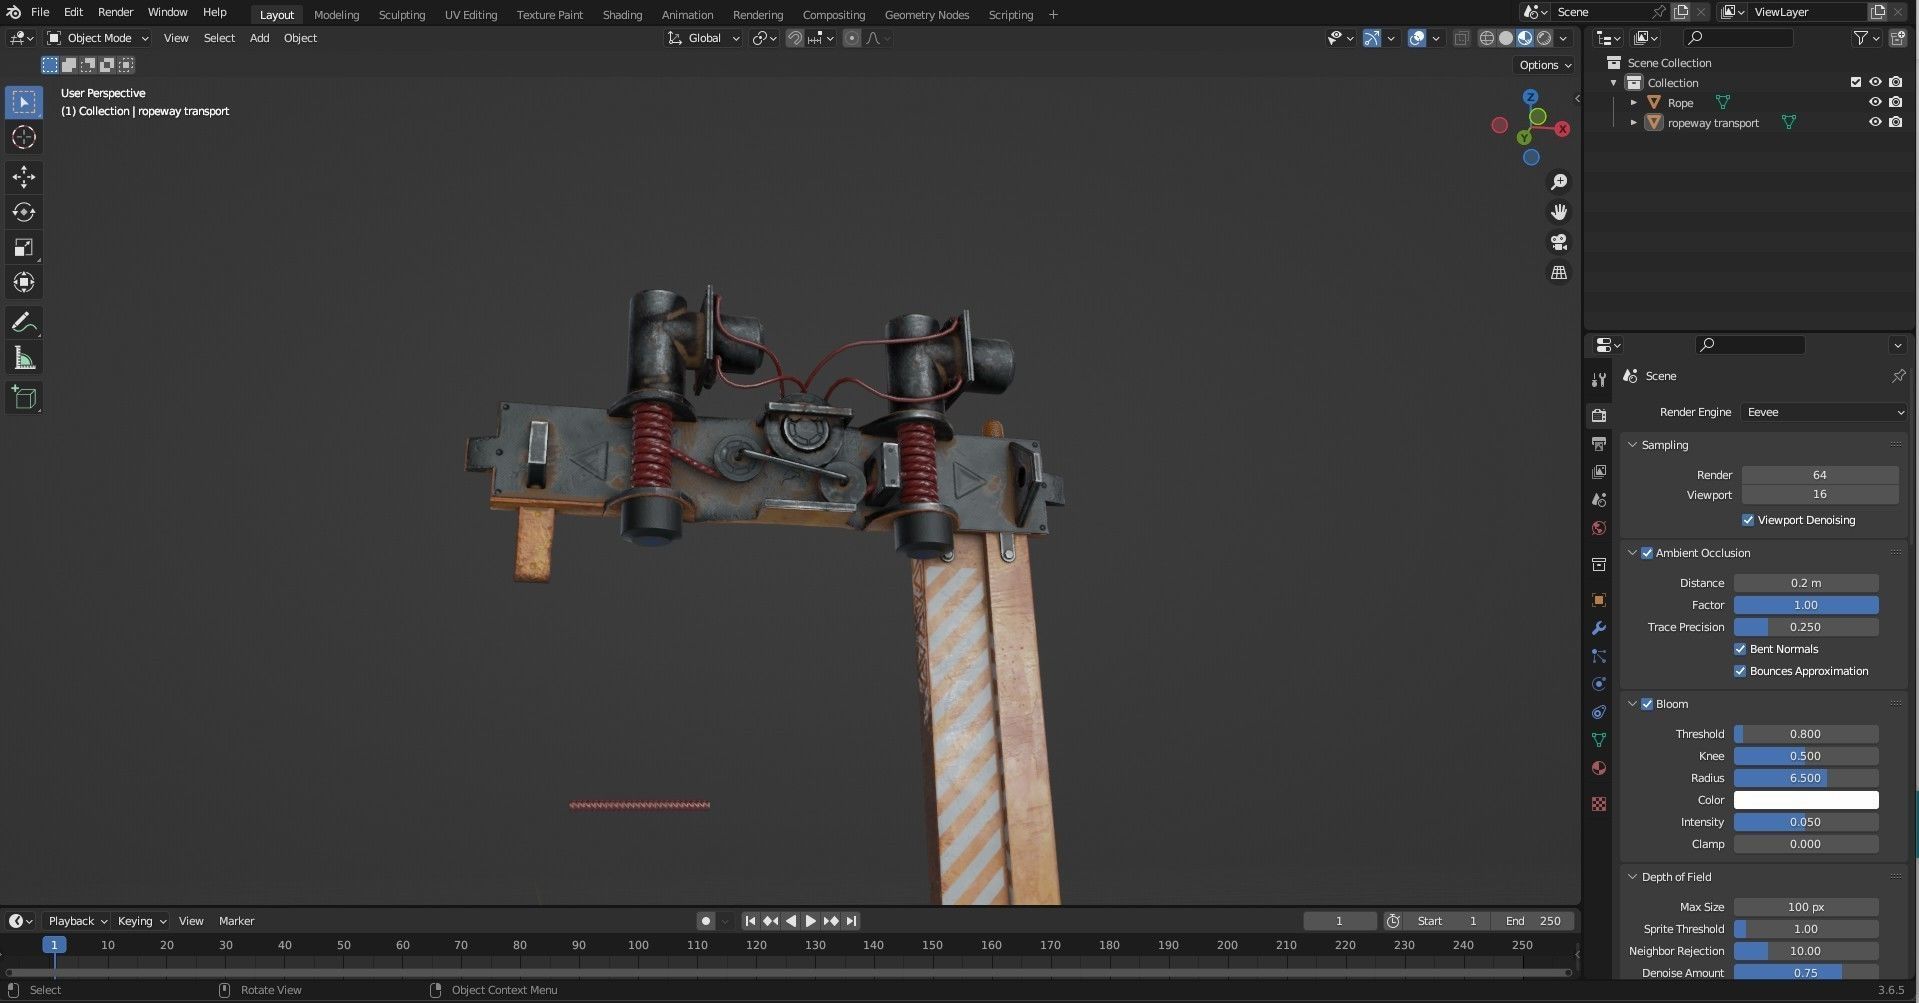Screen dimensions: 1919x1003
Task: Hide the Rope object in viewport
Action: [1876, 103]
